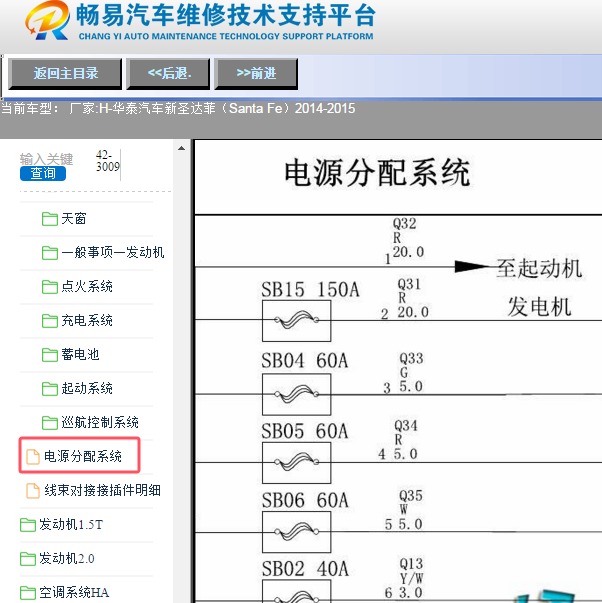Select the 发动机1.5T tree label

pos(71,525)
